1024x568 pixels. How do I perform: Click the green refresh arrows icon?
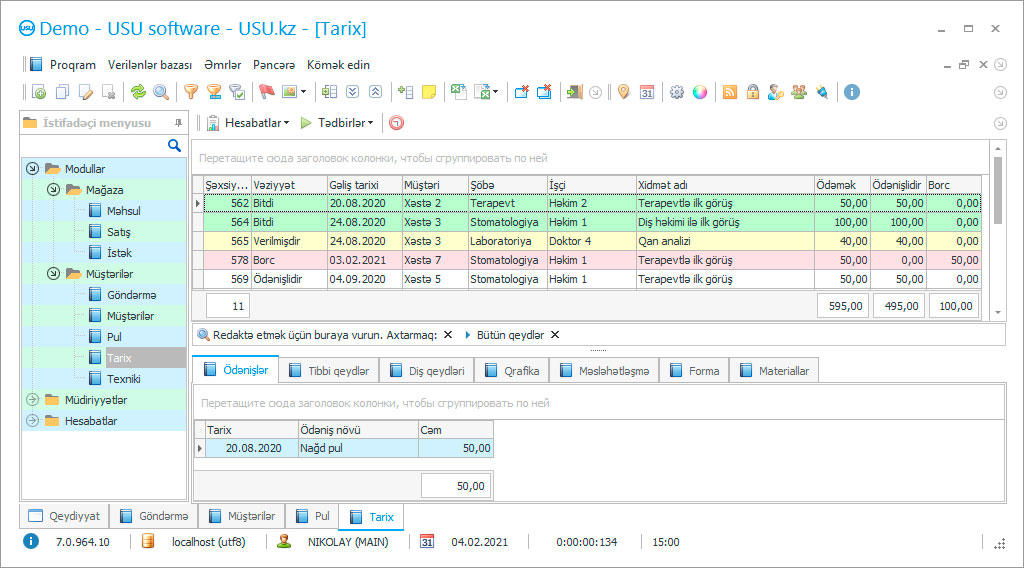[138, 92]
